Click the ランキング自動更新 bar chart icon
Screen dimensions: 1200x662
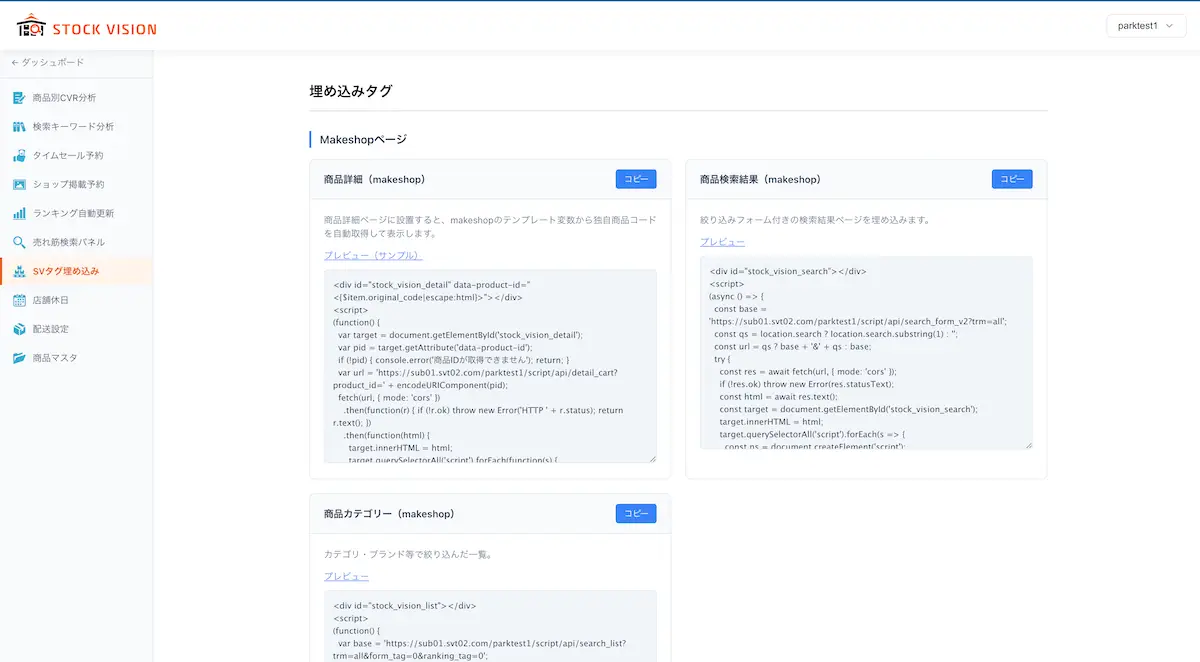[x=19, y=213]
